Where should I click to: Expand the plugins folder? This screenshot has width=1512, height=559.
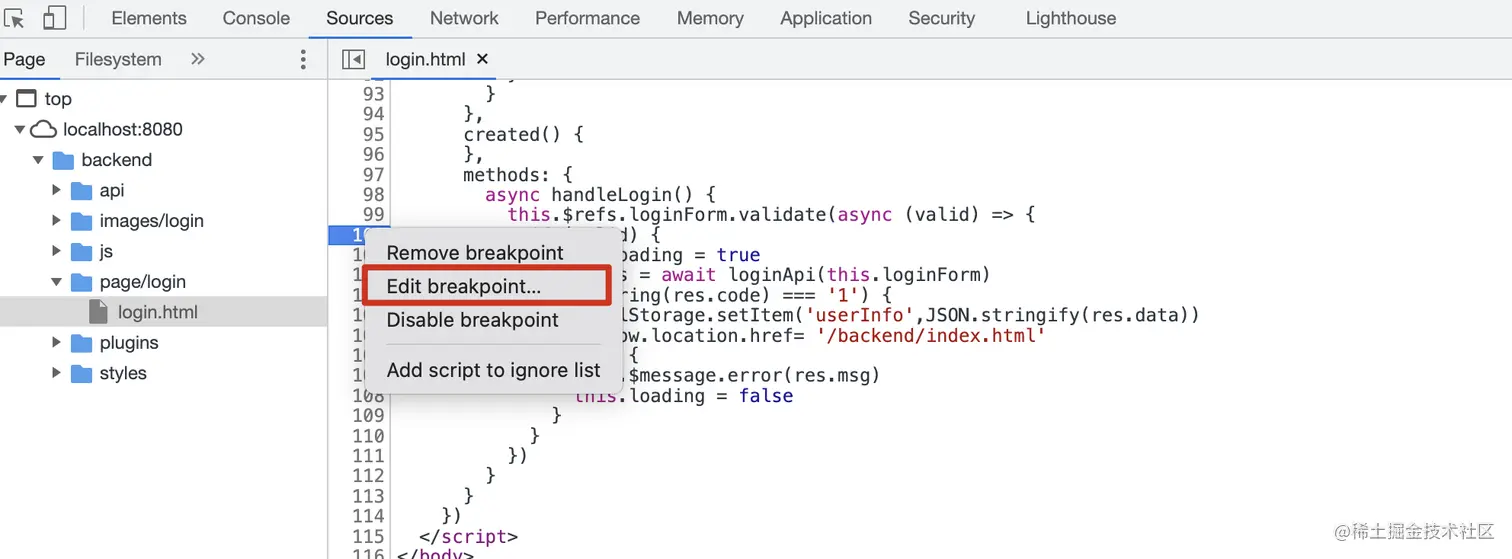[57, 343]
